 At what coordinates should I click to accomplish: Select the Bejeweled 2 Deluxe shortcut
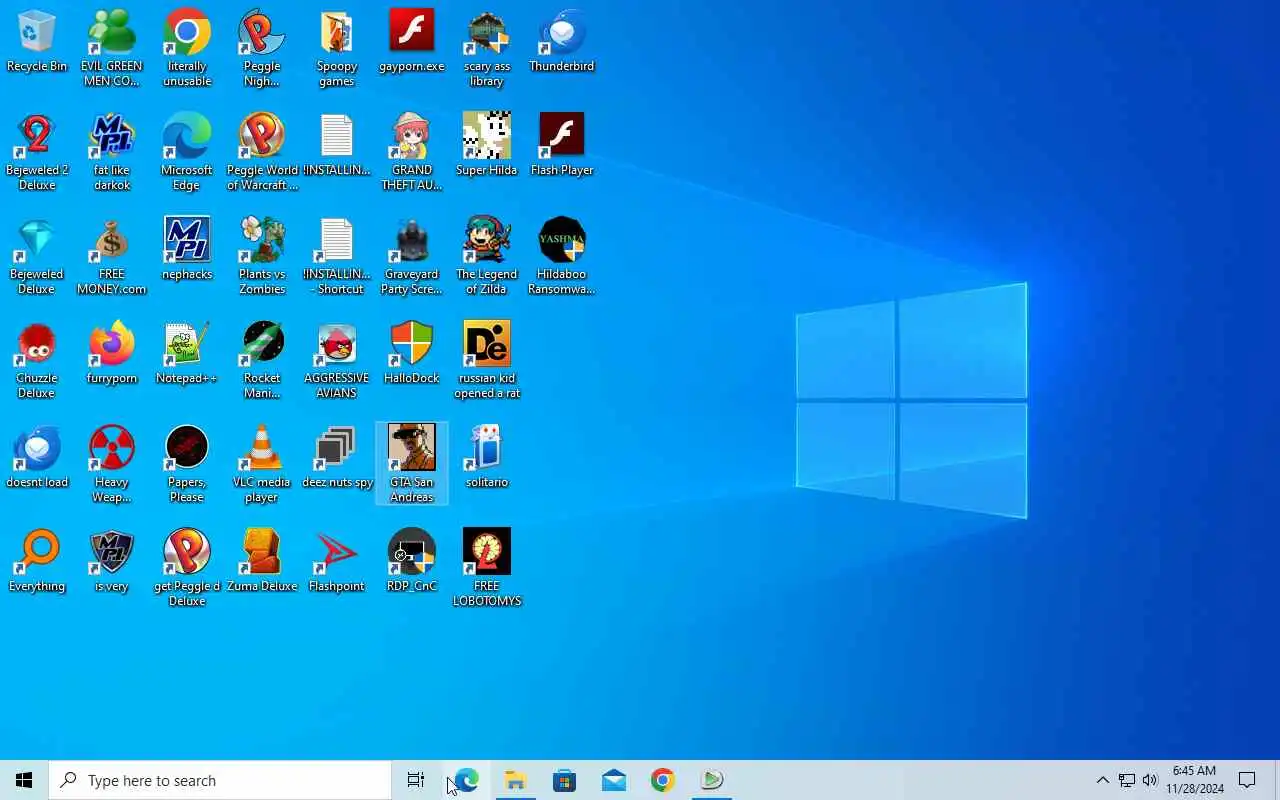[x=37, y=152]
